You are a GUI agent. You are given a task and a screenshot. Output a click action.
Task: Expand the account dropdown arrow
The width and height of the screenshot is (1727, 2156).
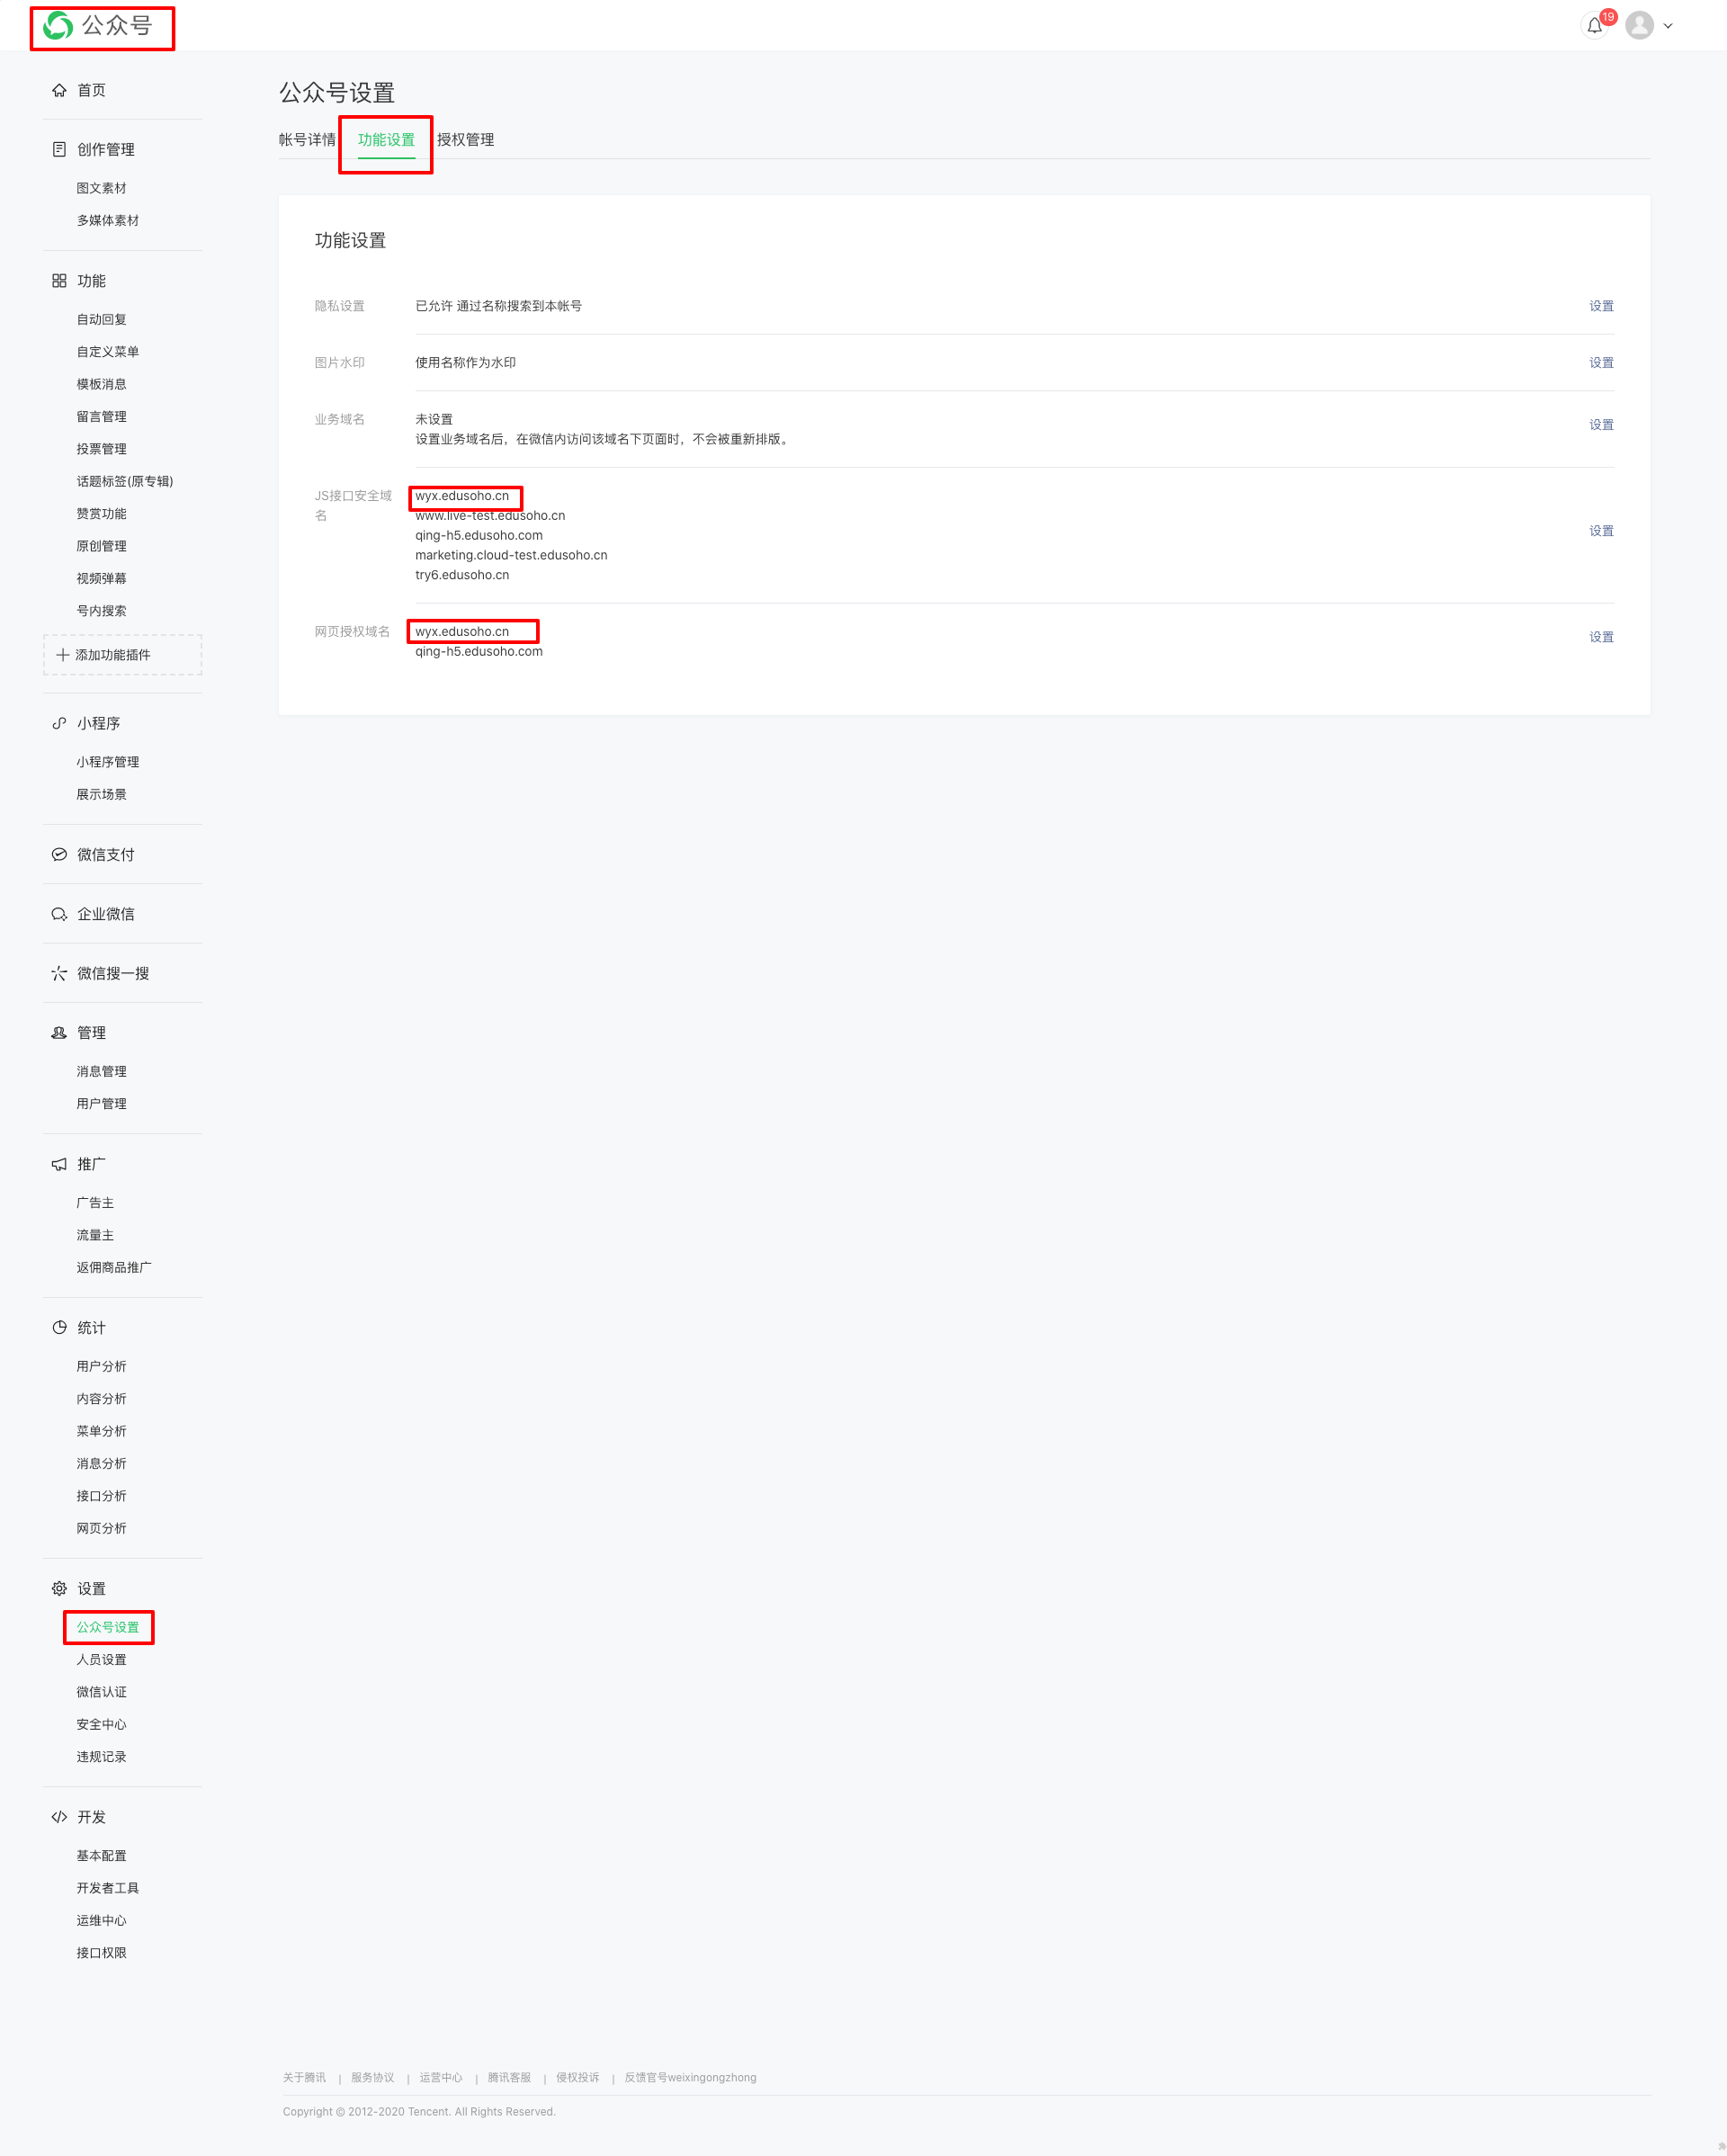coord(1668,26)
